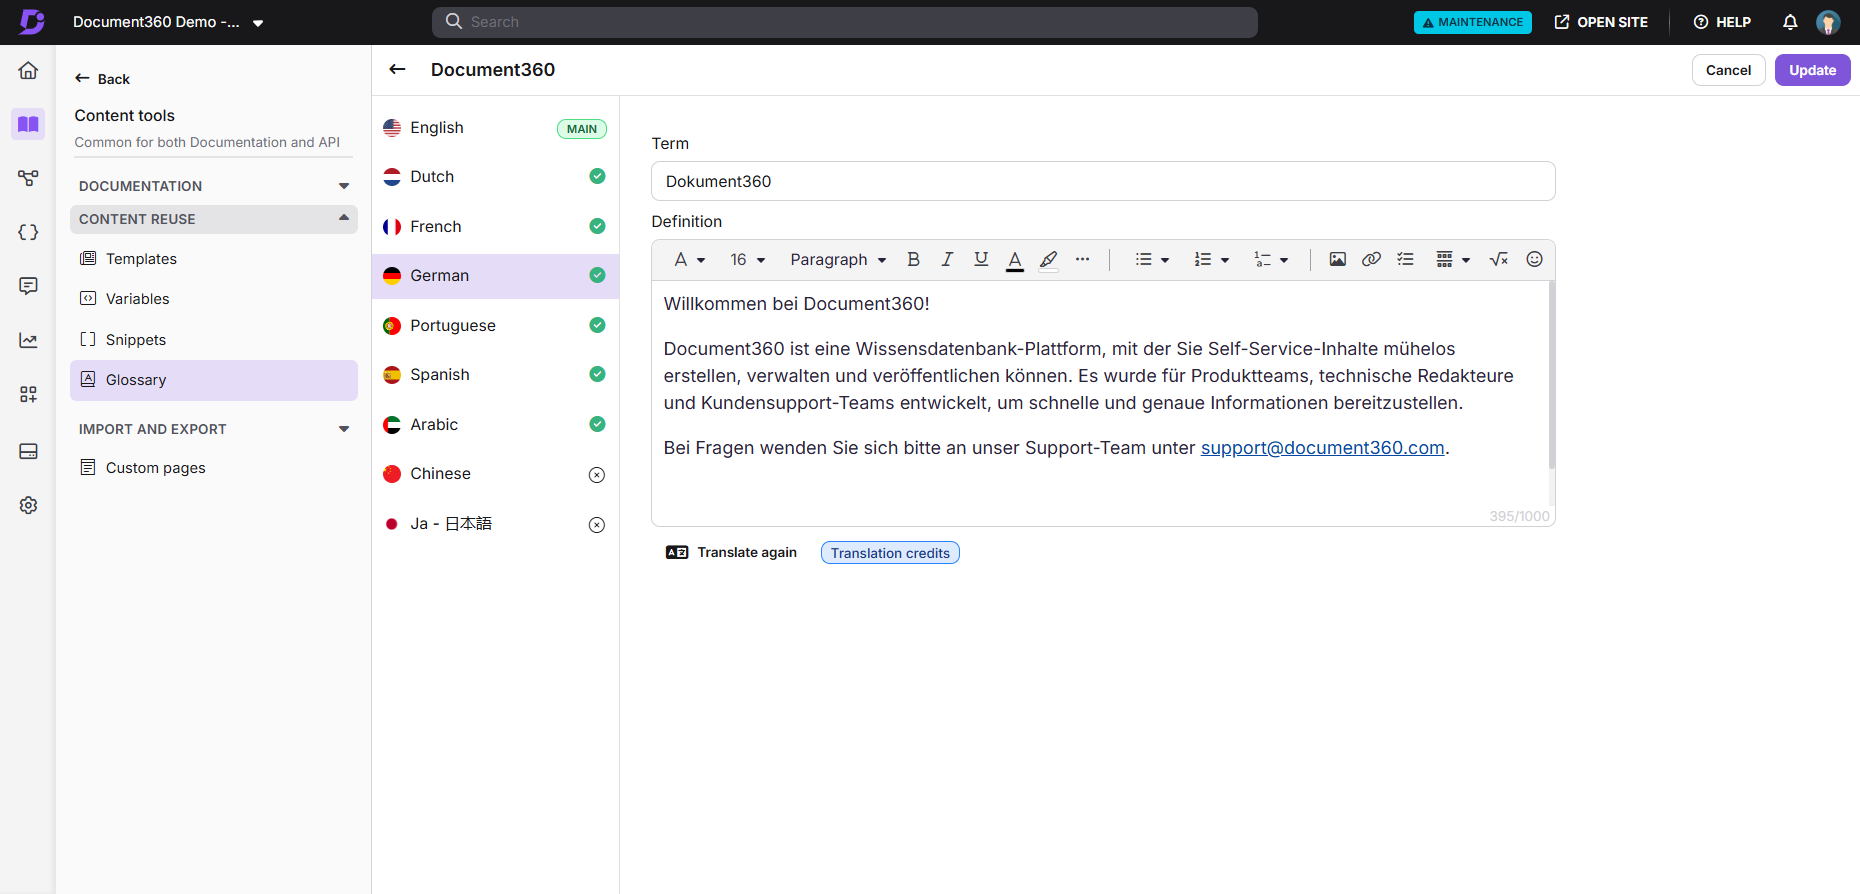Open the Documentation book icon in left rail
Image resolution: width=1860 pixels, height=894 pixels.
click(28, 124)
